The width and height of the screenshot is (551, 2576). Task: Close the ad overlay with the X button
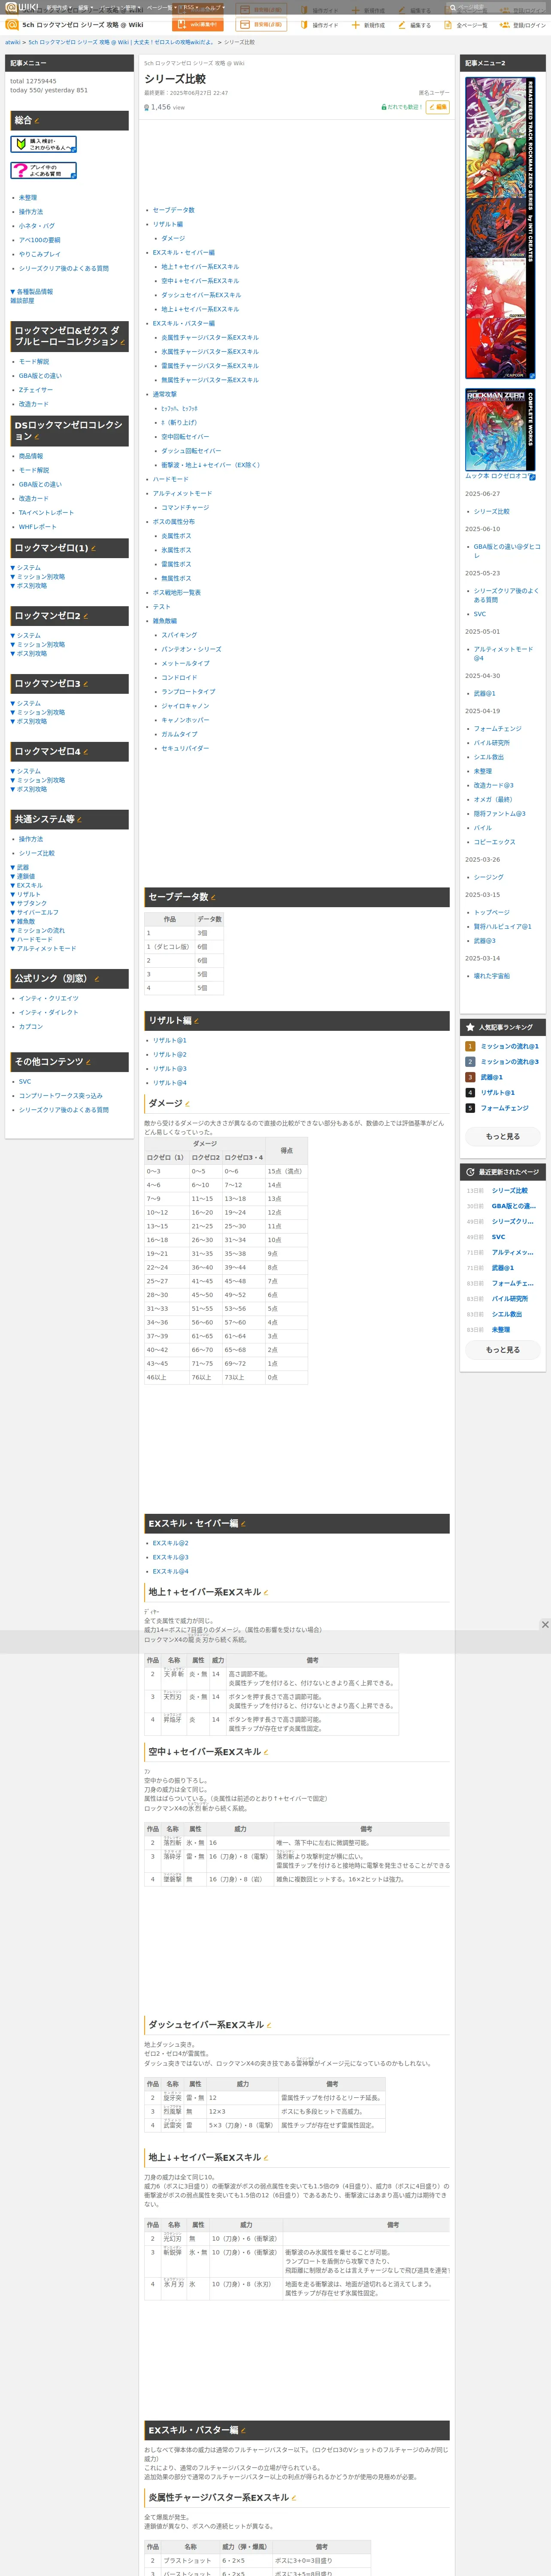click(545, 1625)
